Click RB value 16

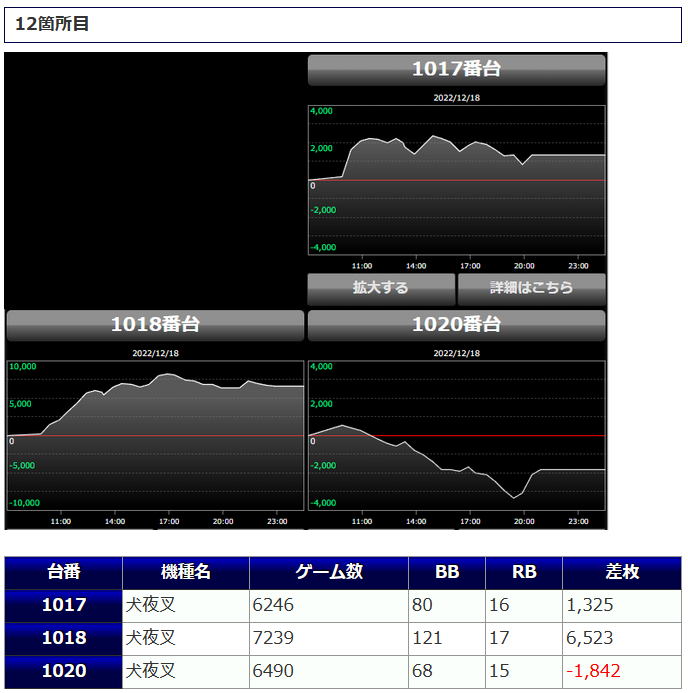pos(499,605)
